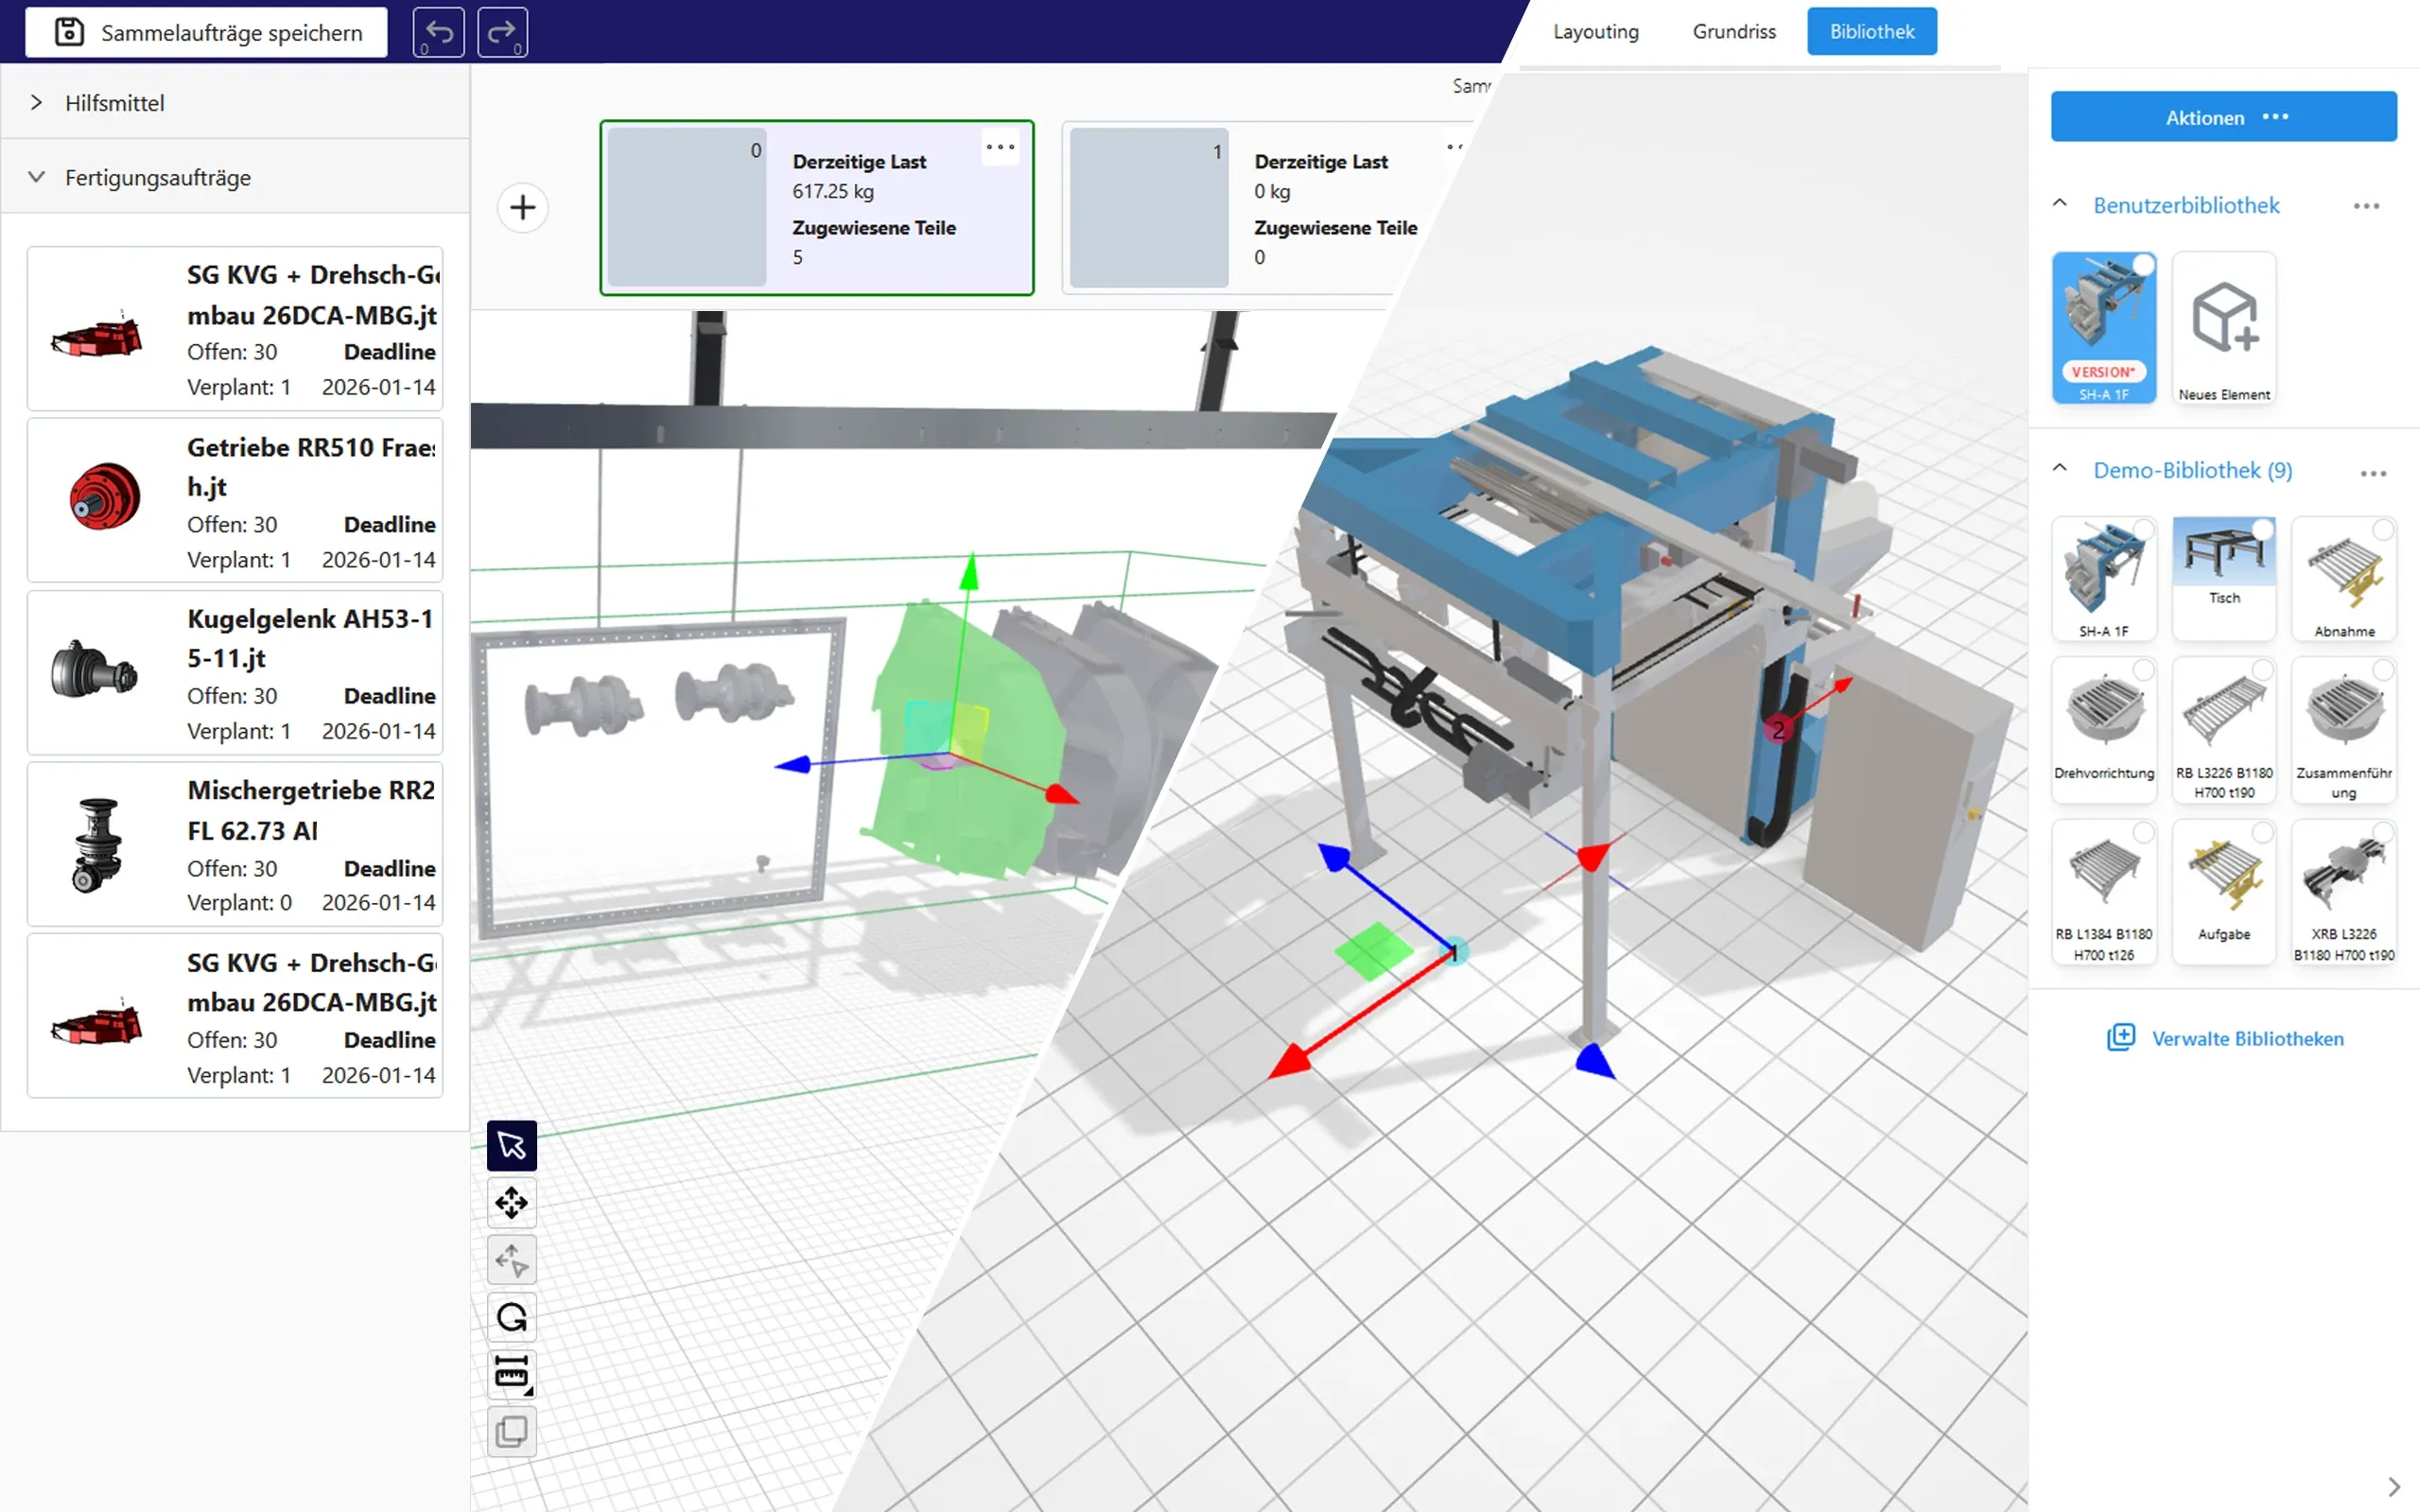Collapse the Fertigungsaufträge section
Image resolution: width=2420 pixels, height=1512 pixels.
(x=37, y=177)
